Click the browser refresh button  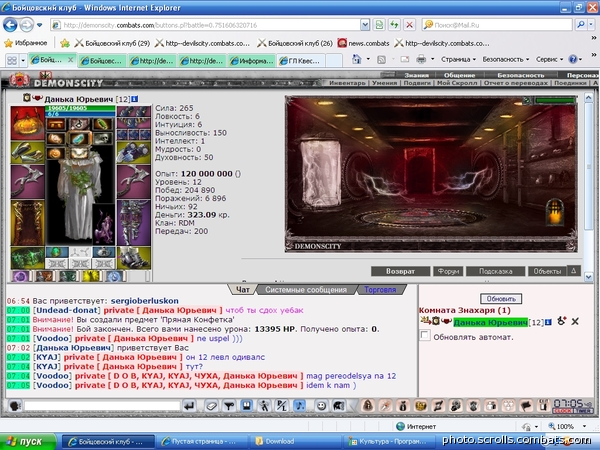point(394,25)
